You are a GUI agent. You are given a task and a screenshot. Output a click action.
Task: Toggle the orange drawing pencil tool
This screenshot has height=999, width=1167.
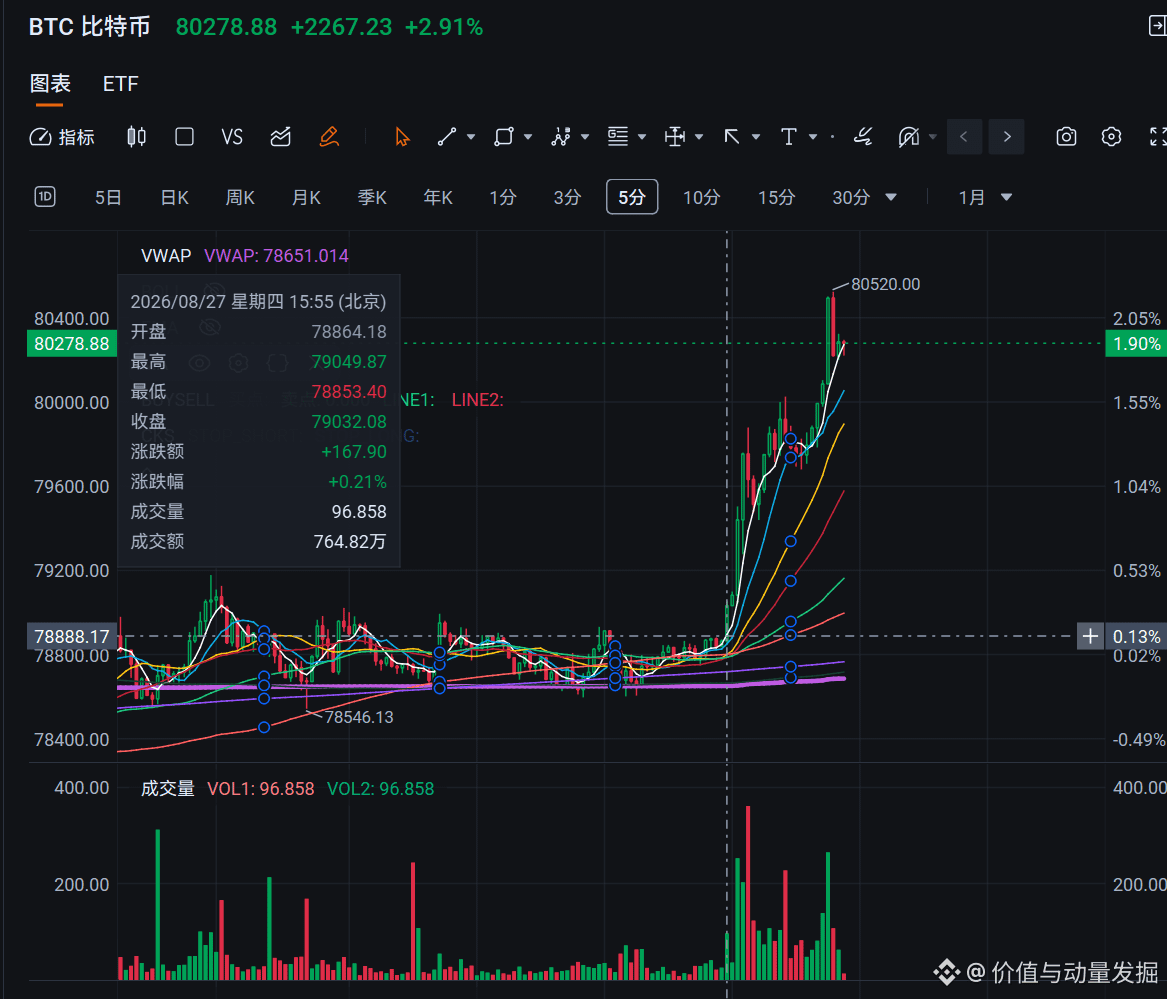pos(329,137)
